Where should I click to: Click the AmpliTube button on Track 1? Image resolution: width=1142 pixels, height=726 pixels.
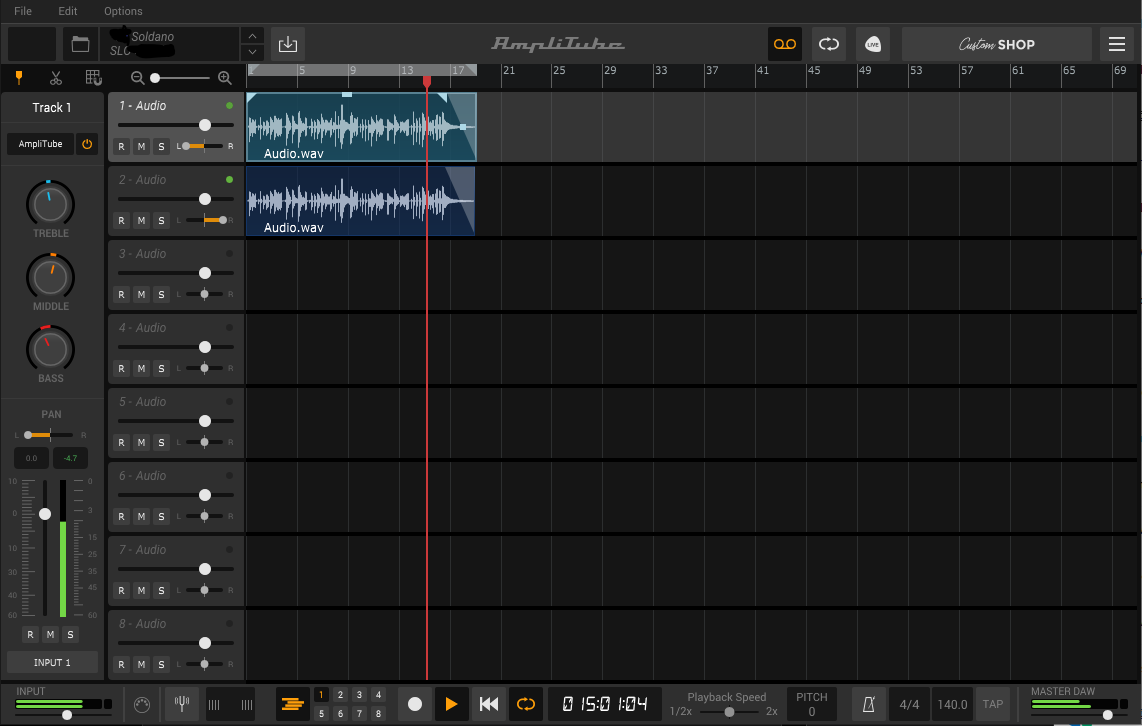coord(41,144)
